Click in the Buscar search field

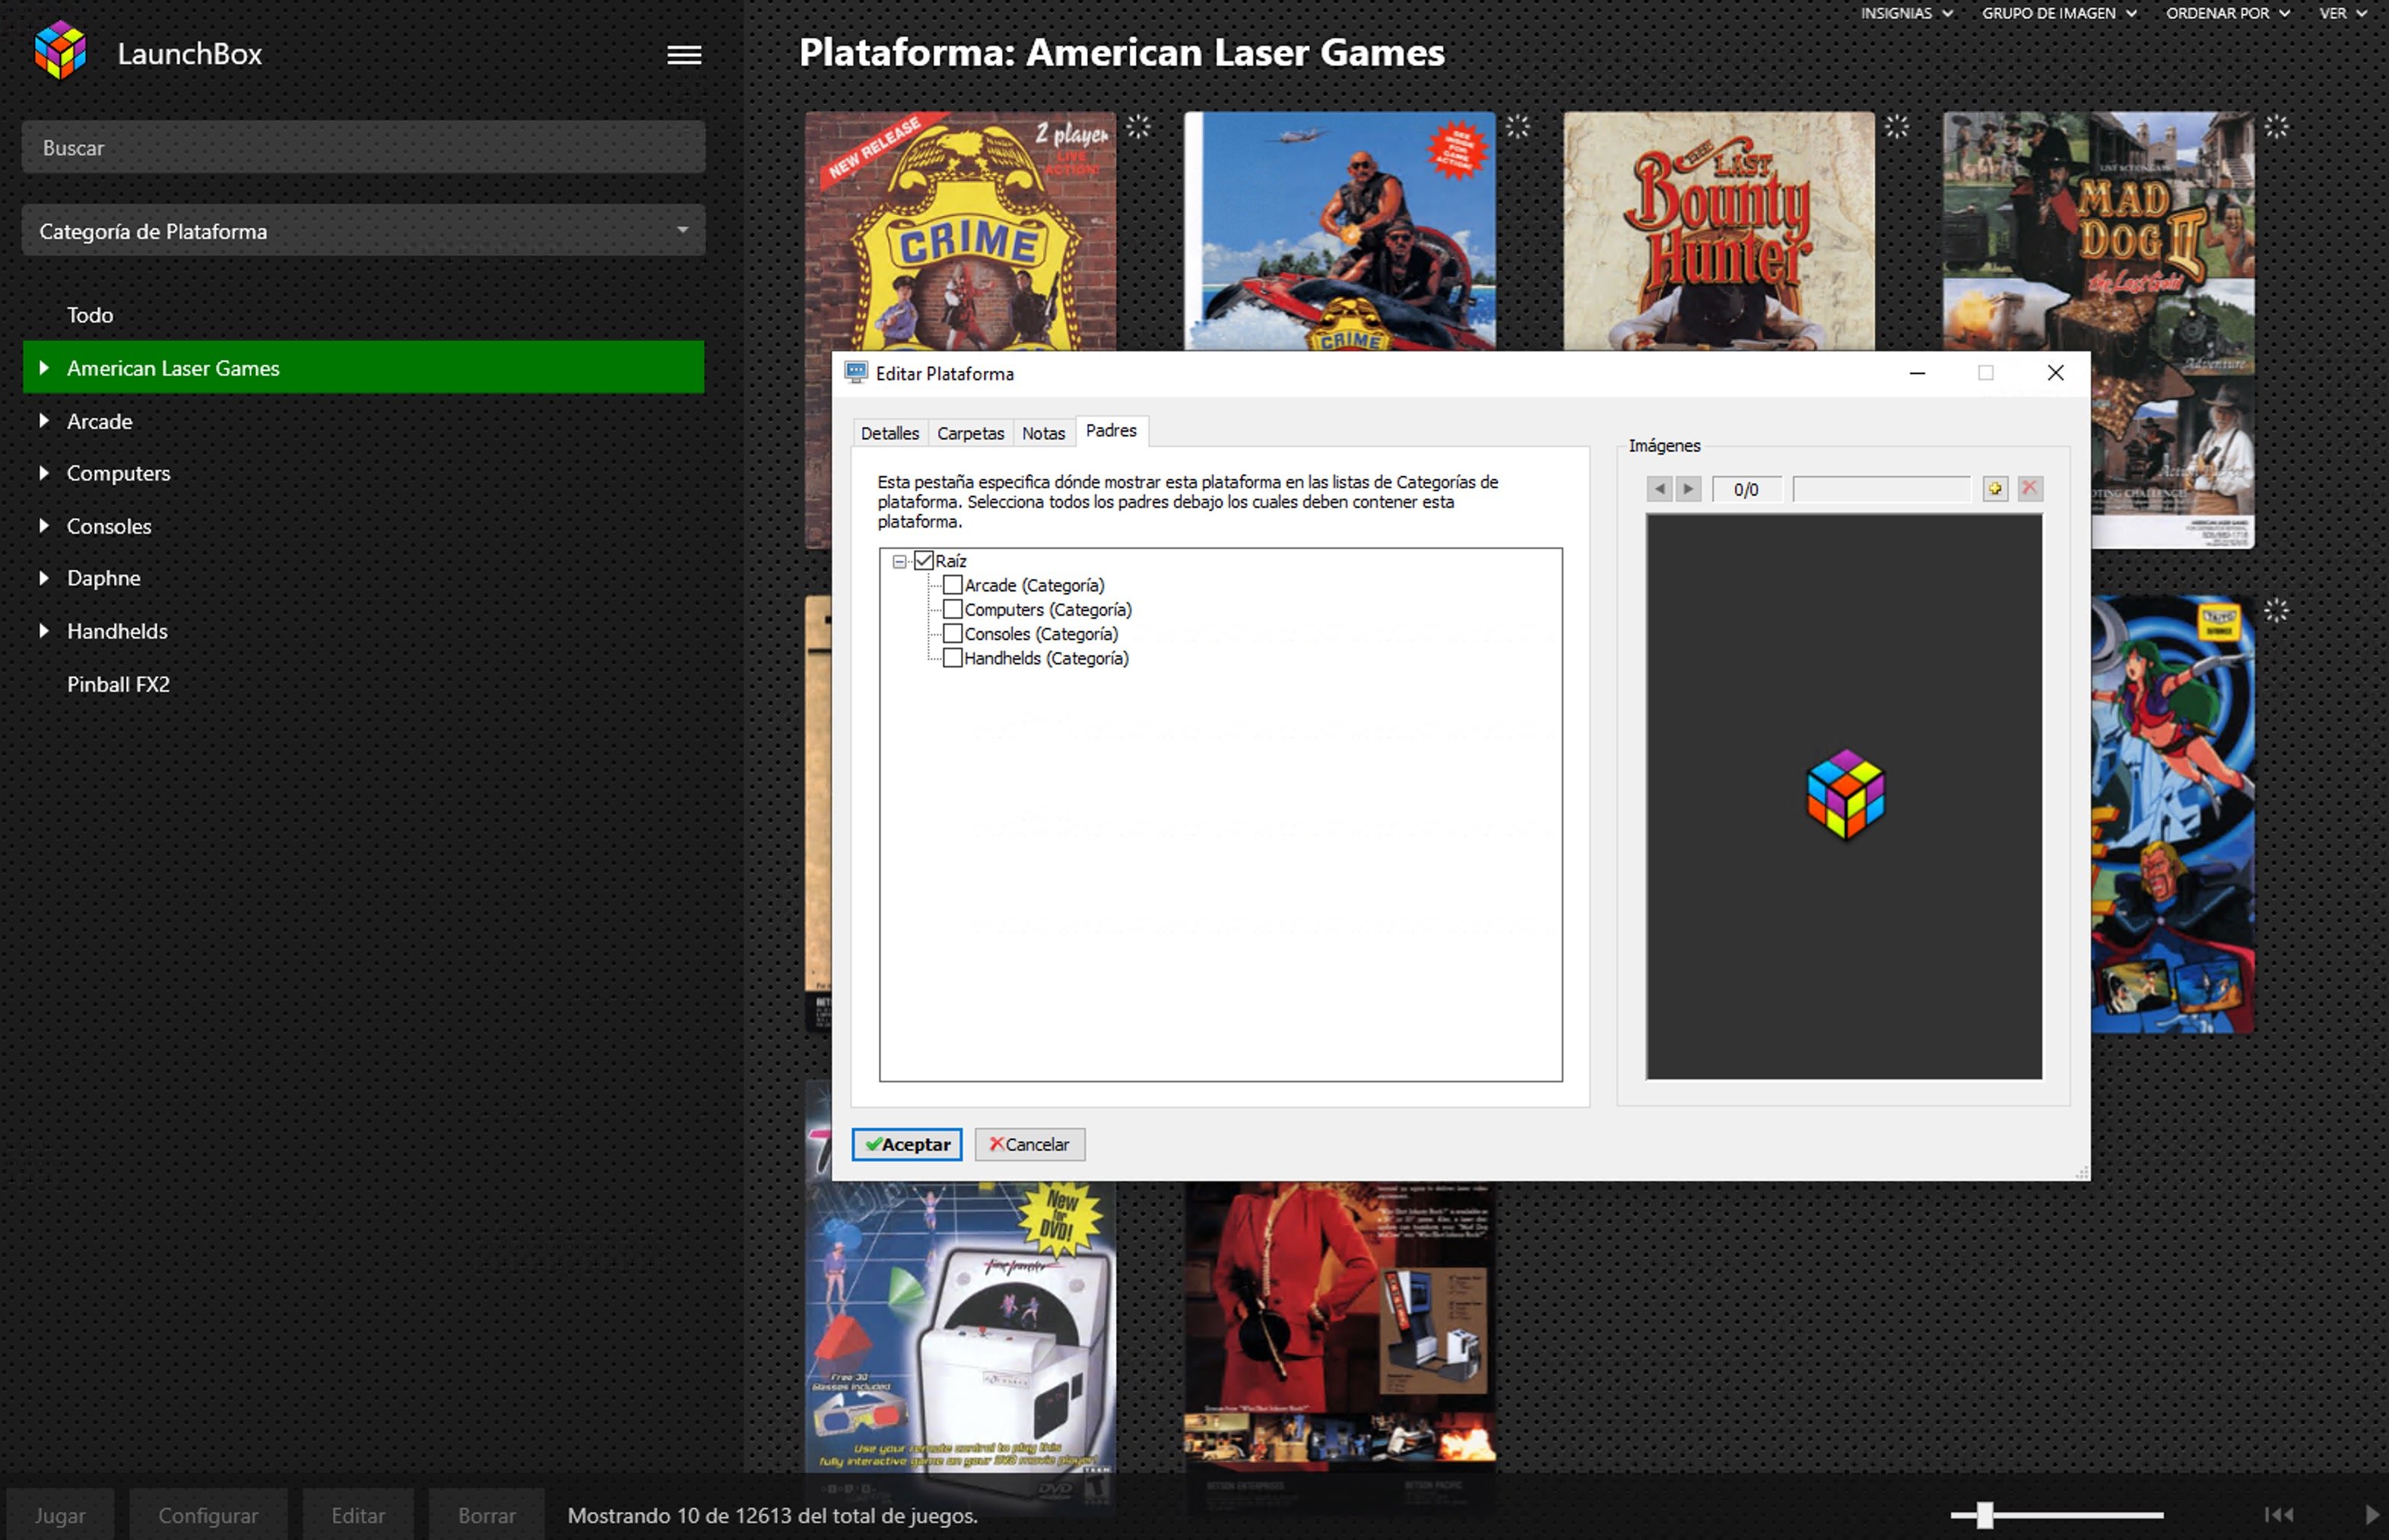coord(363,148)
